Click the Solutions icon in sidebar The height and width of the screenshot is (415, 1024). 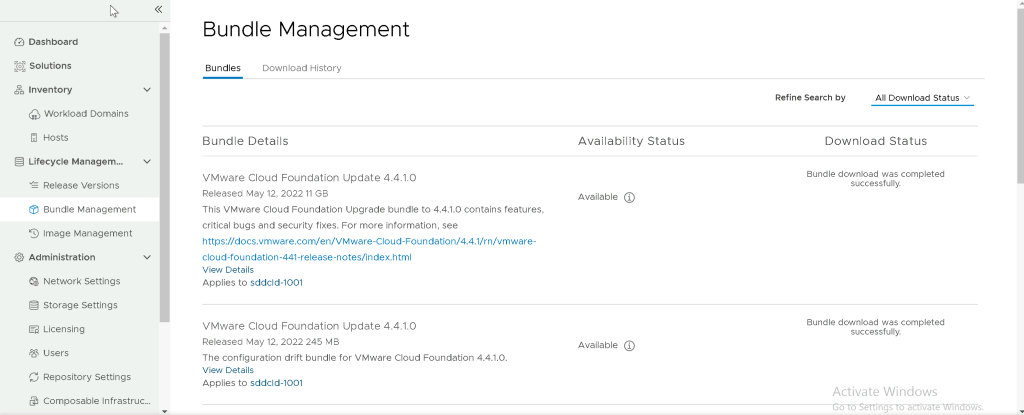(x=20, y=66)
